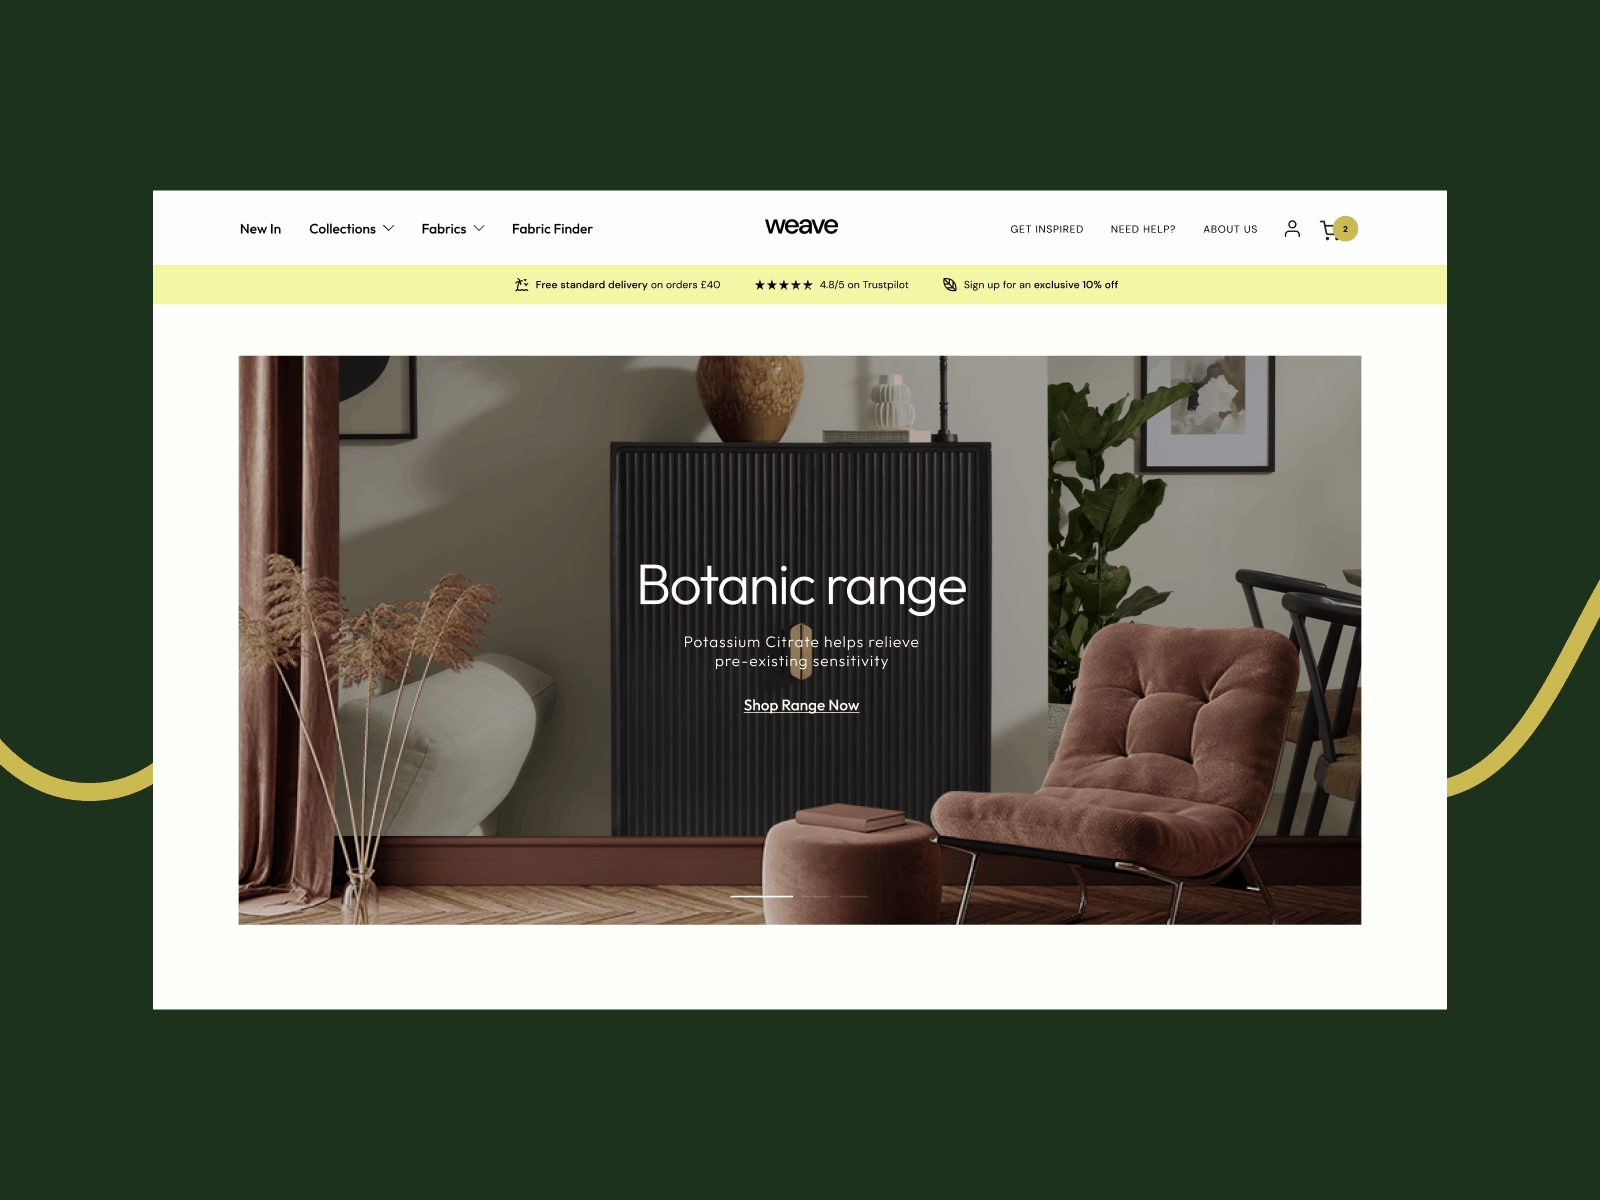Viewport: 1600px width, 1200px height.
Task: Click the weave logo
Action: pyautogui.click(x=801, y=227)
